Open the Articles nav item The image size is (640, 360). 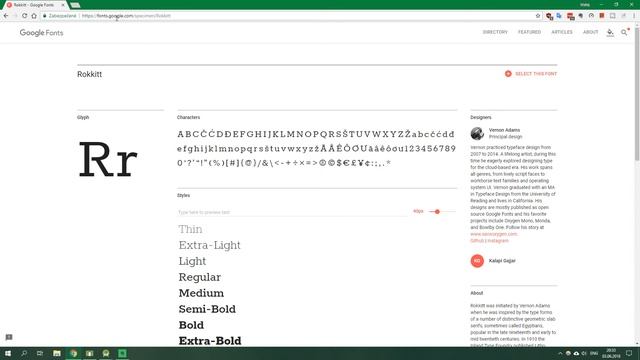click(562, 32)
